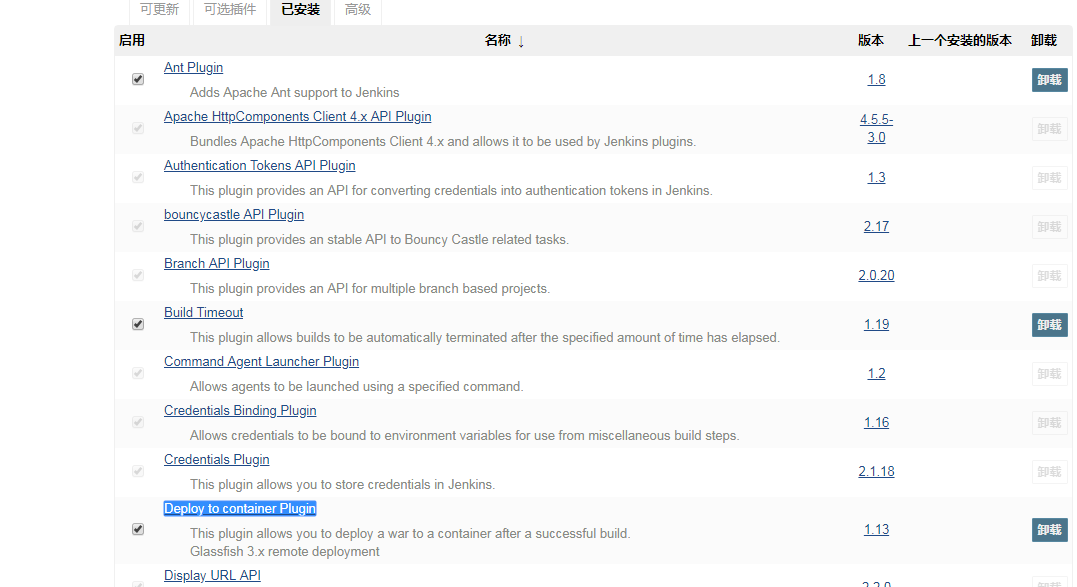This screenshot has width=1077, height=587.
Task: Click the sort arrow next to 名称
Action: pyautogui.click(x=522, y=41)
